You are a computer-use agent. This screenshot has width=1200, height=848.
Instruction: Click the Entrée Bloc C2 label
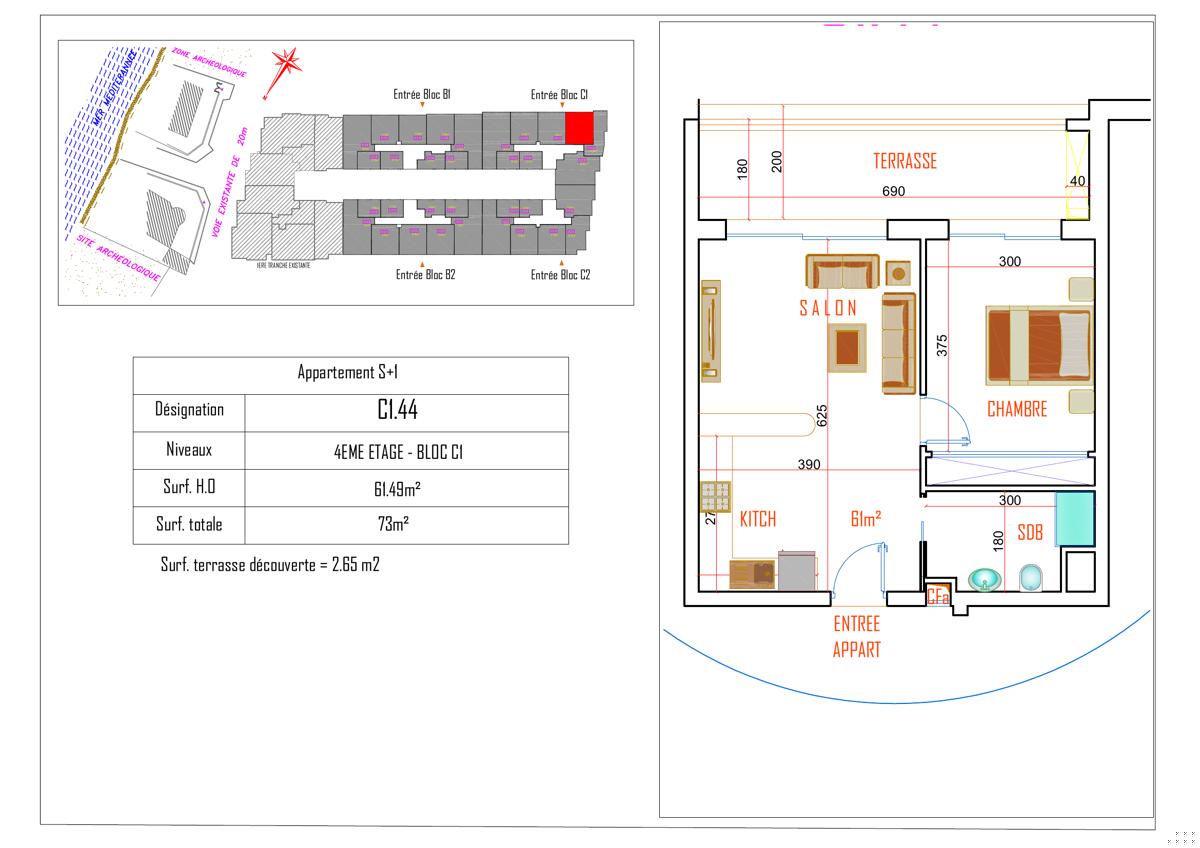[560, 275]
